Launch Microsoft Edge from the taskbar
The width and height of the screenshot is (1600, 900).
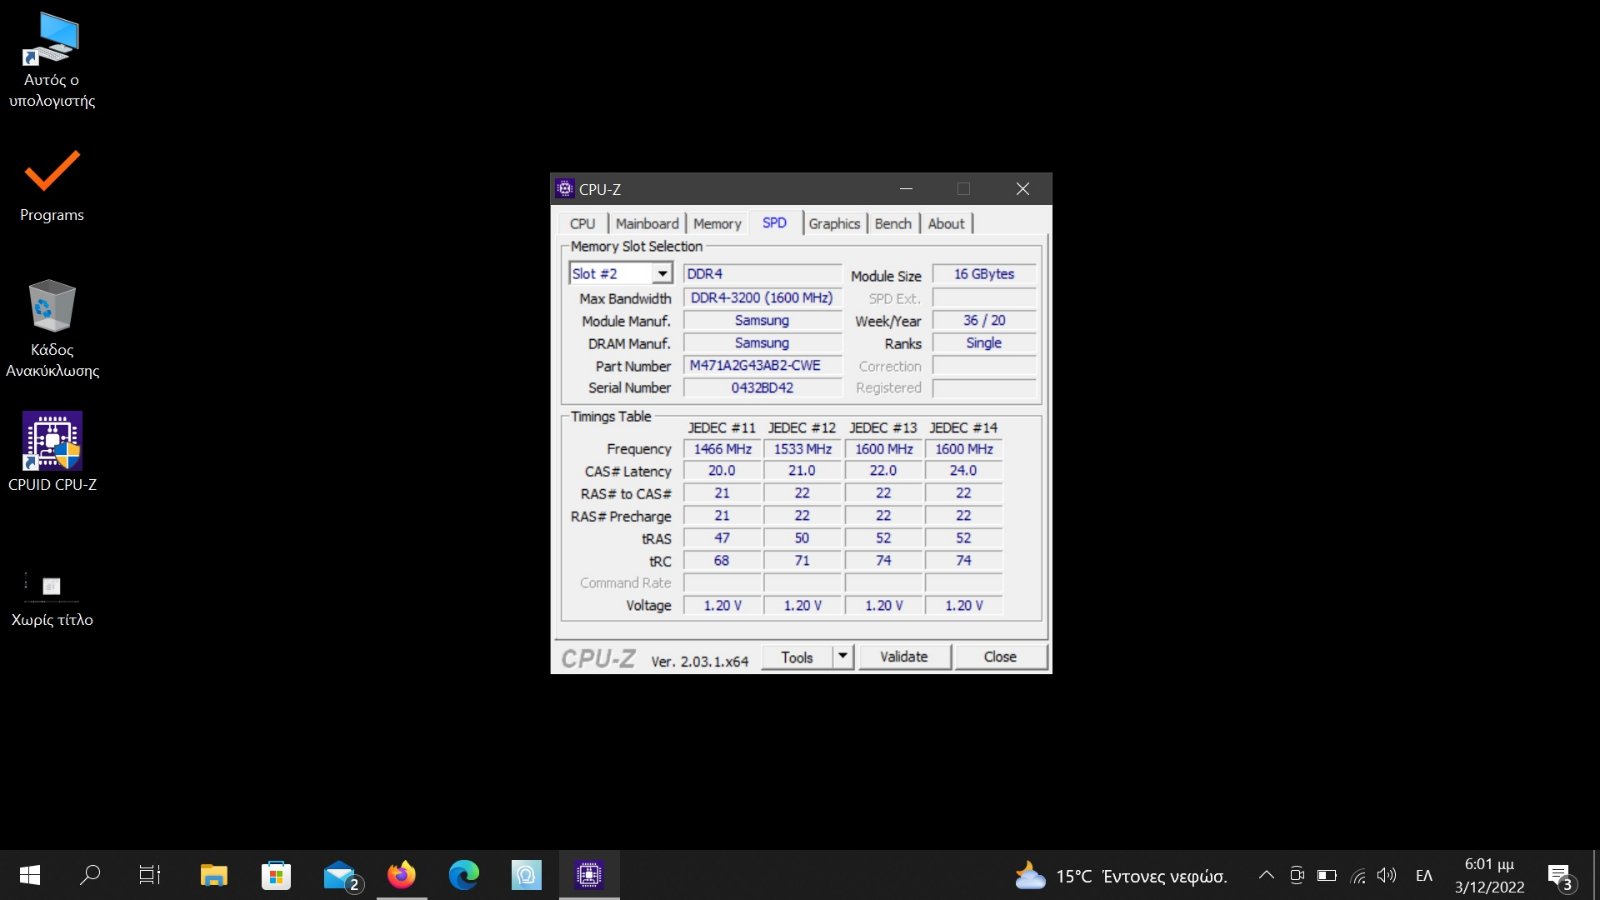(x=464, y=875)
